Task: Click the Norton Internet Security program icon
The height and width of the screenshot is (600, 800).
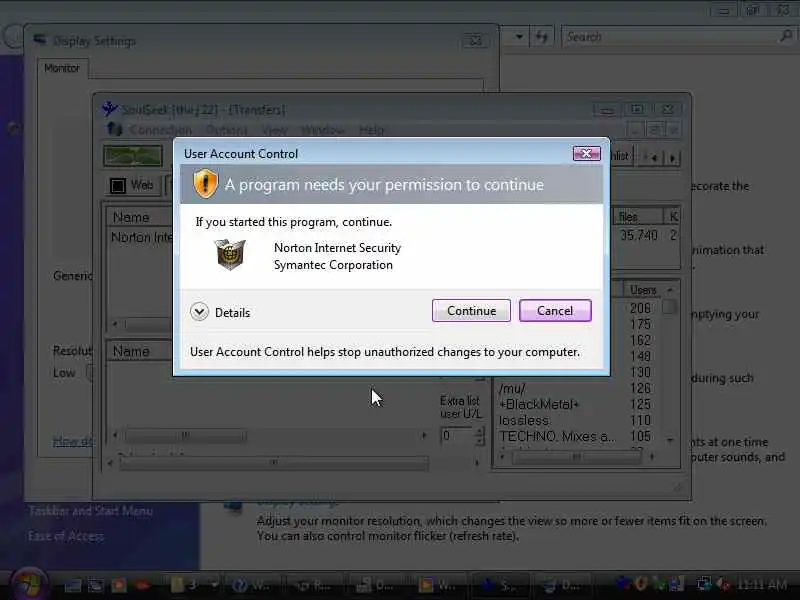Action: pos(230,254)
